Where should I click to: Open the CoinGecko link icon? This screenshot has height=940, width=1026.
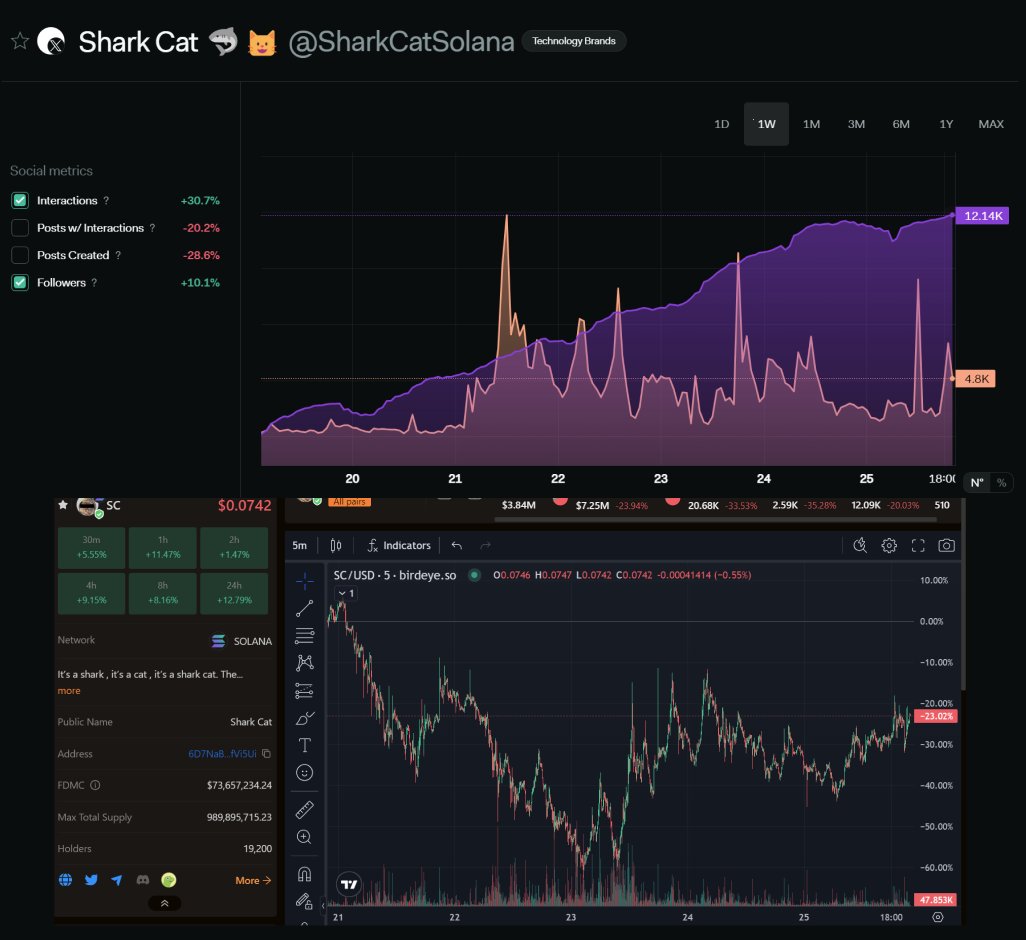pyautogui.click(x=169, y=880)
